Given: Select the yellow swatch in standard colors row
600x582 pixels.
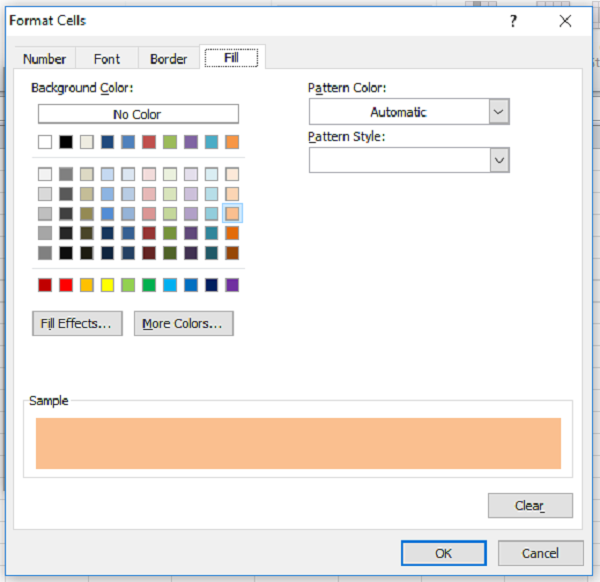Looking at the screenshot, I should 107,285.
